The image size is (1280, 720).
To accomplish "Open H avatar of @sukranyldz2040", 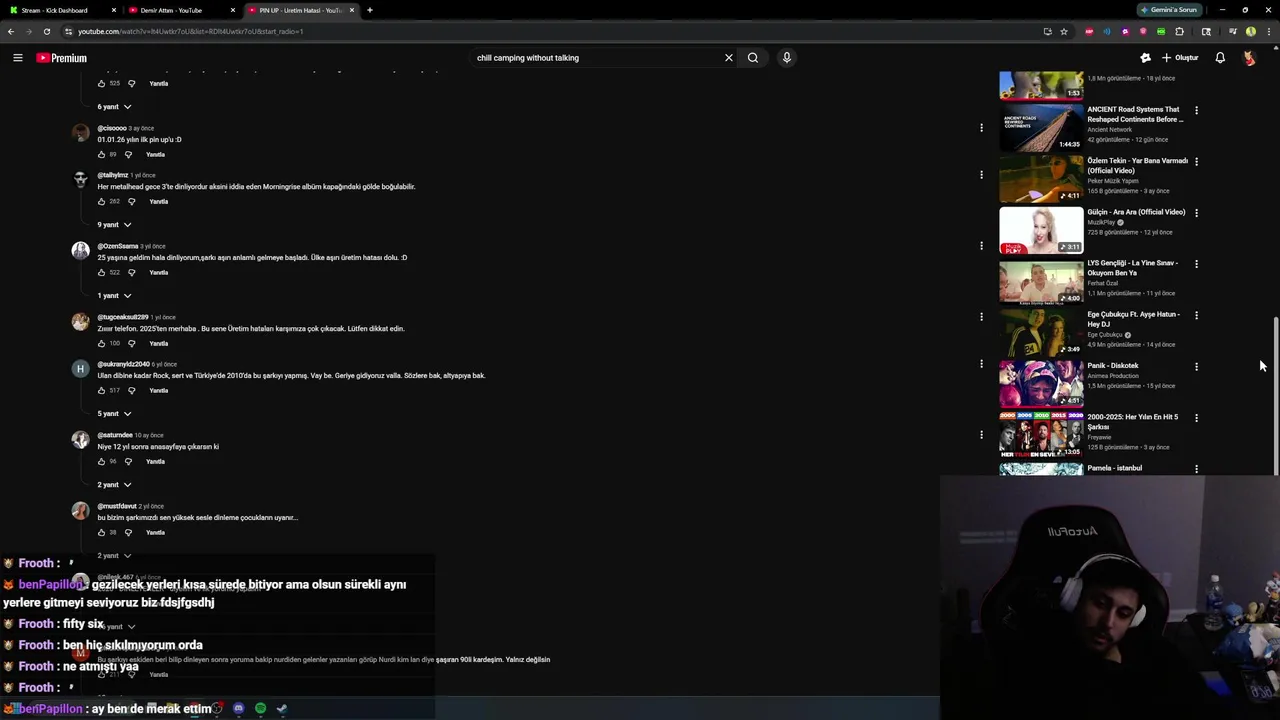I will (x=80, y=369).
